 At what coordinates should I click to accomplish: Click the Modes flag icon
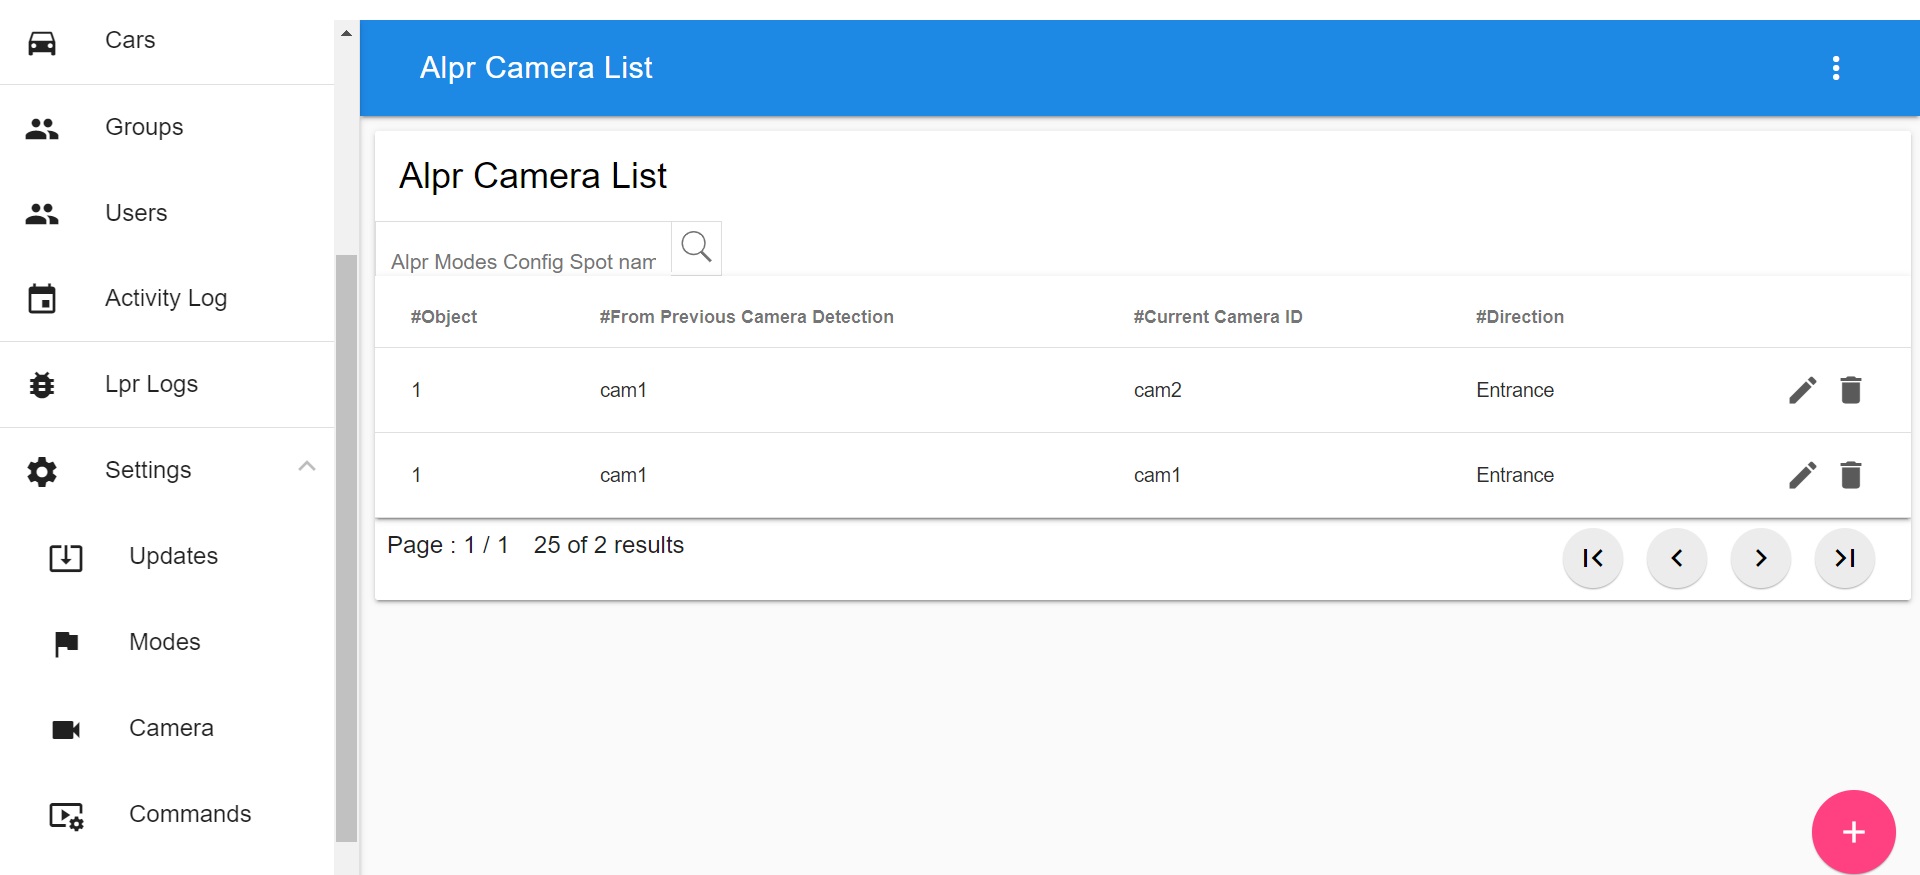pos(66,644)
